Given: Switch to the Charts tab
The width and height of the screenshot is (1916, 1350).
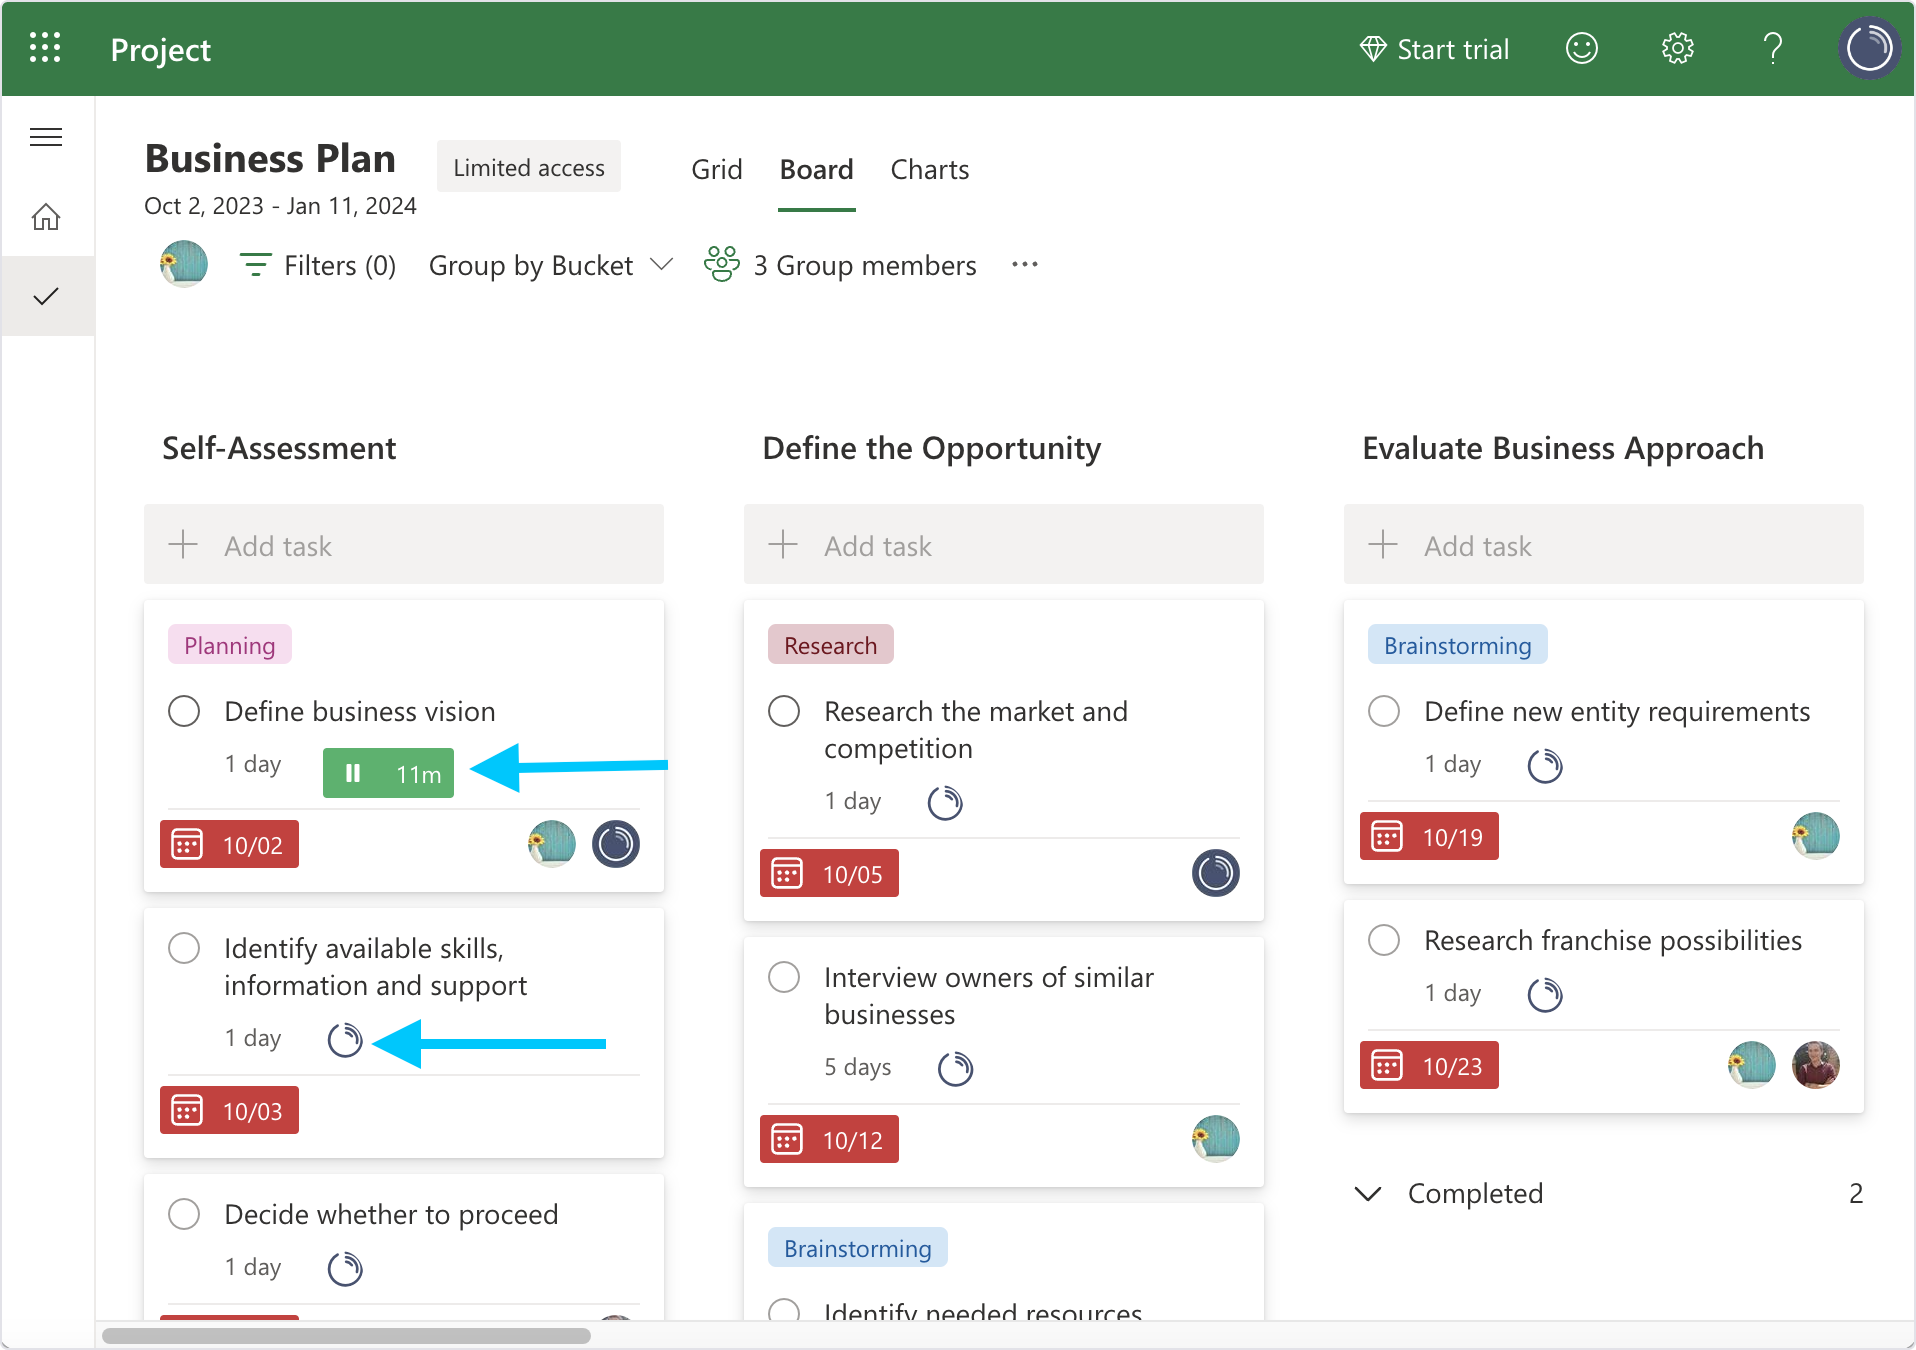Looking at the screenshot, I should click(929, 169).
